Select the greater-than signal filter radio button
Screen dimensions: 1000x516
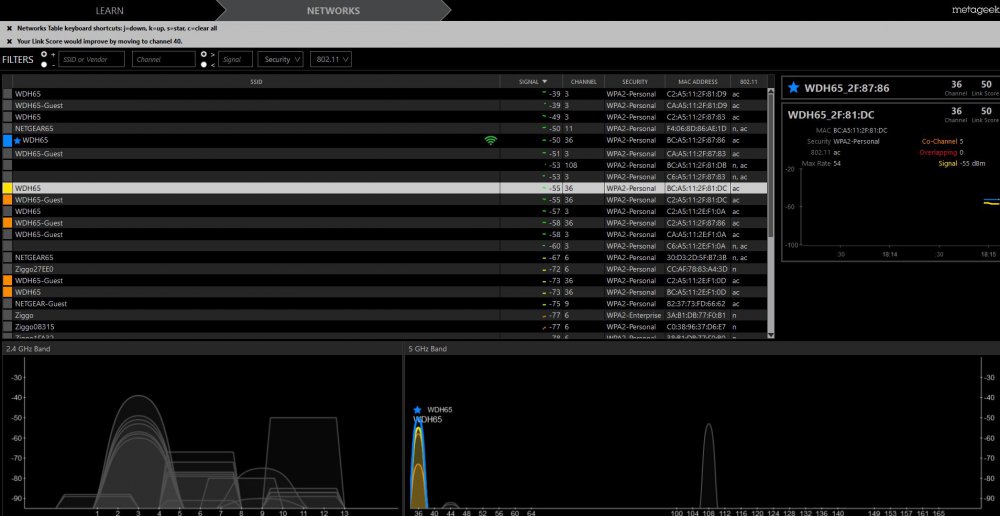(203, 54)
